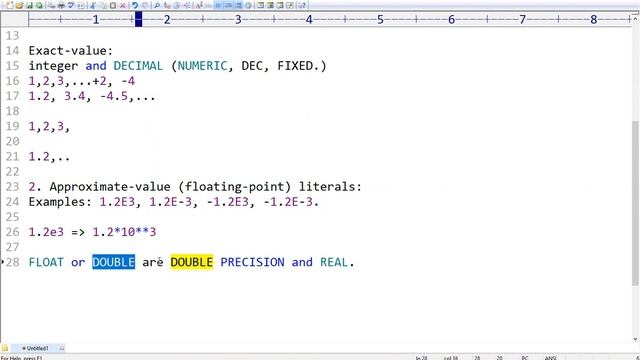The width and height of the screenshot is (640, 360).
Task: Click the Open file folder icon
Action: [20, 5]
